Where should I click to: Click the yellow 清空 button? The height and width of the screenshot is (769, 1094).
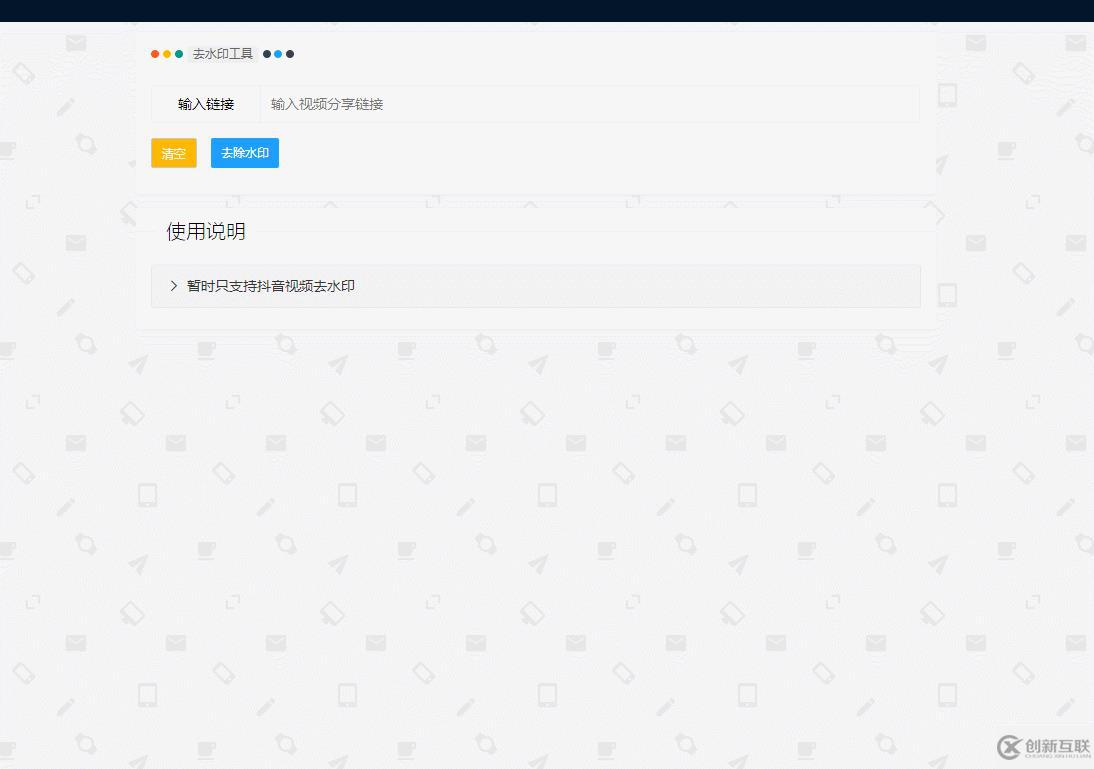pyautogui.click(x=174, y=153)
